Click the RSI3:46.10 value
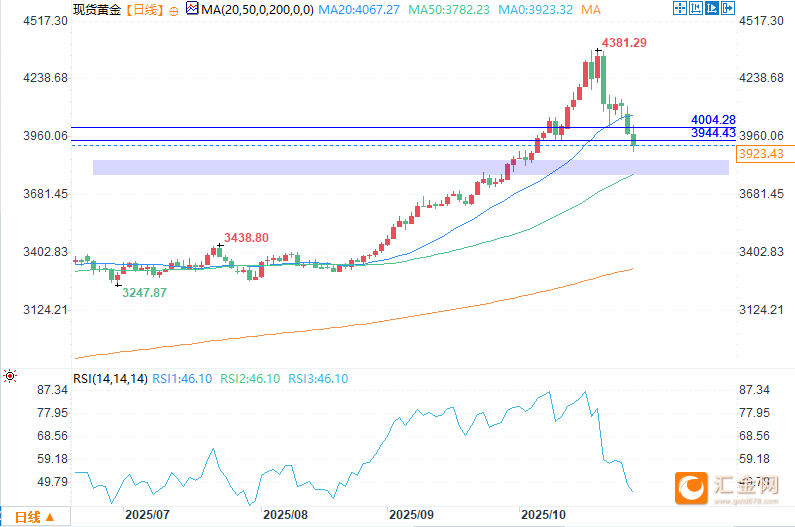 click(318, 379)
